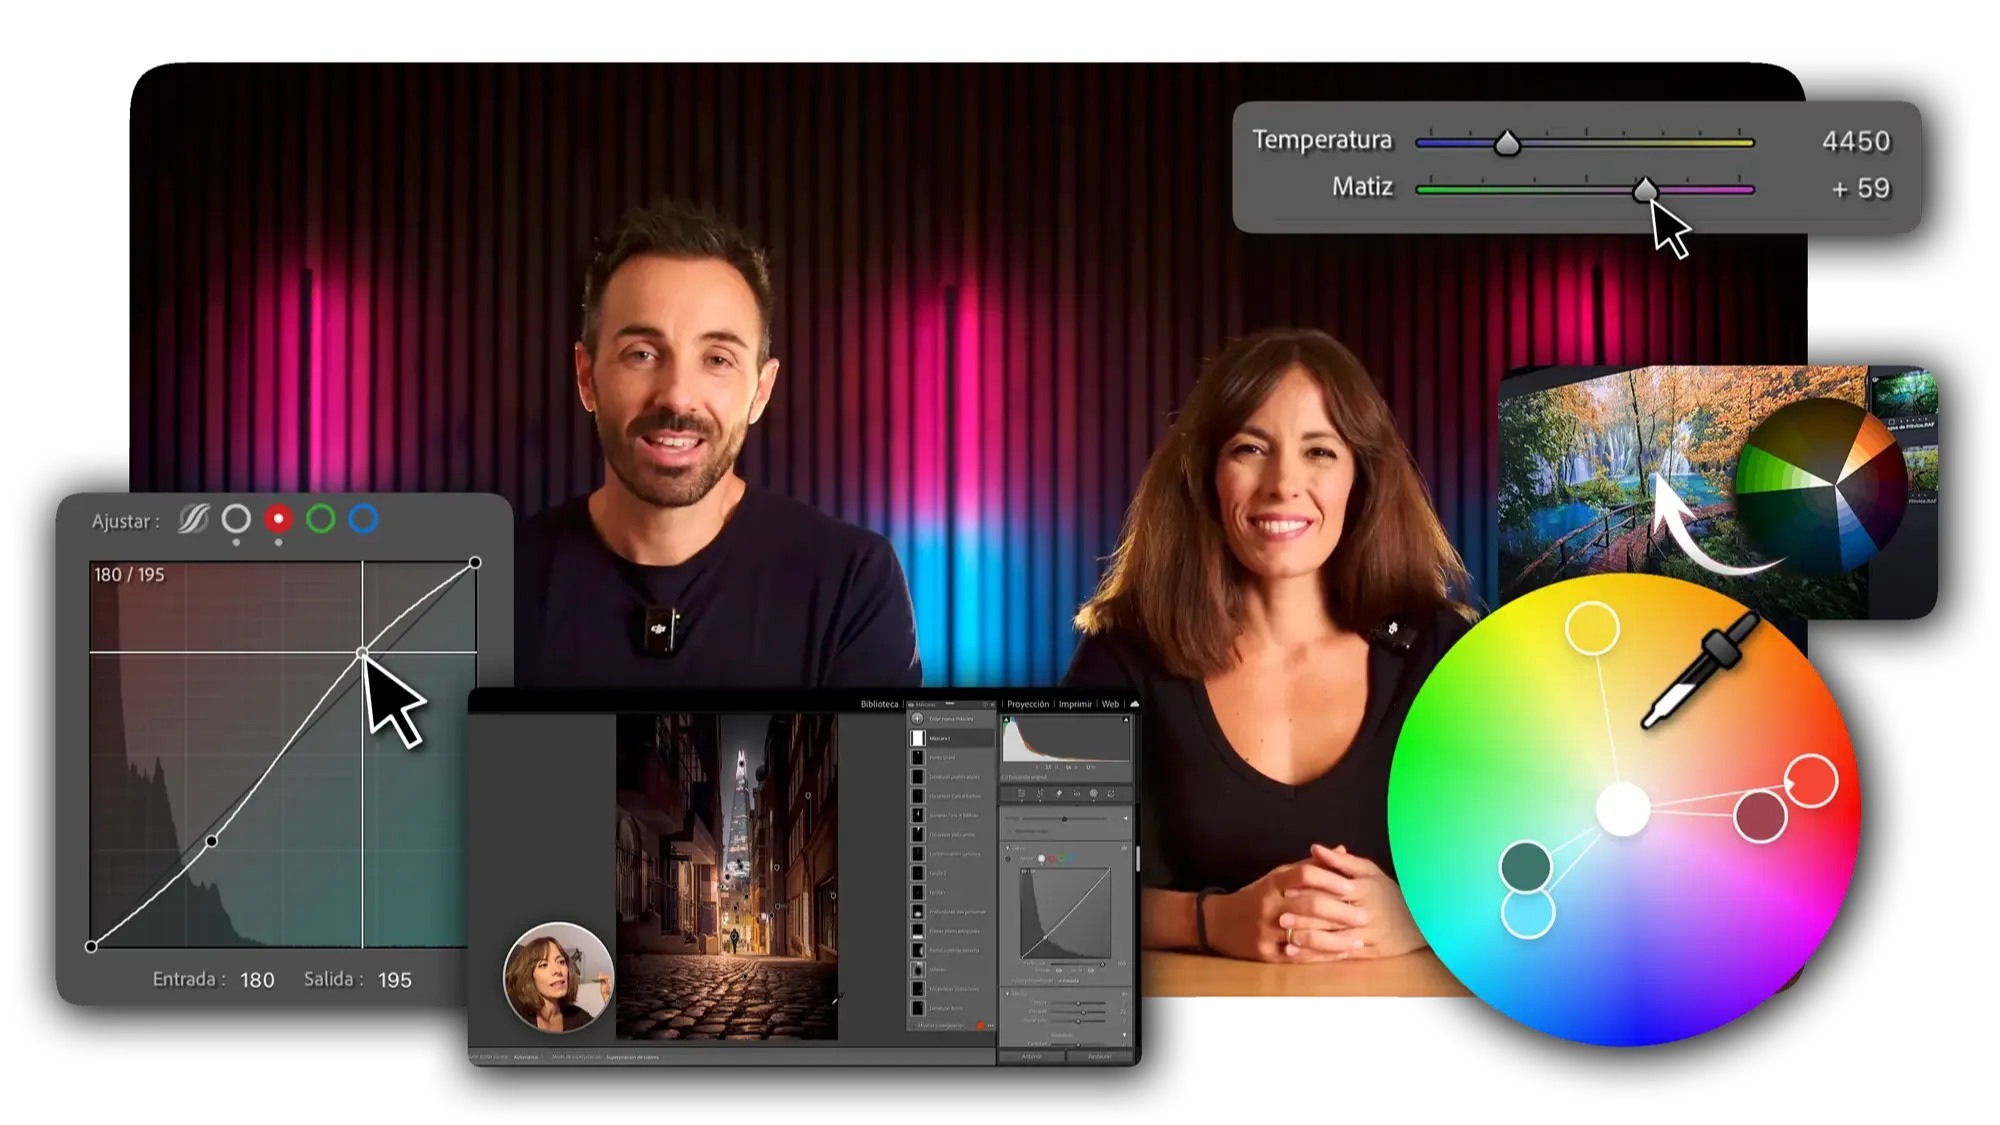
Task: Click the help icon in Máscaras panel header
Action: [985, 705]
